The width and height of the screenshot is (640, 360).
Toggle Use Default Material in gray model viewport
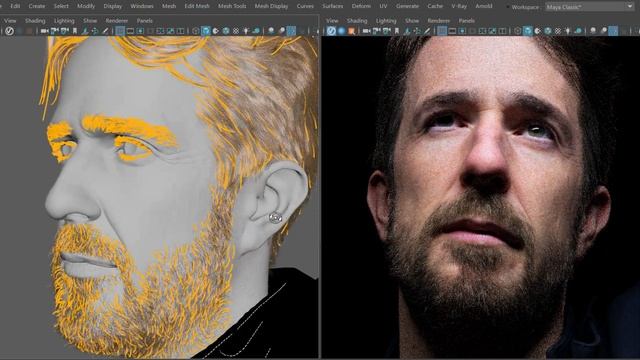[216, 31]
